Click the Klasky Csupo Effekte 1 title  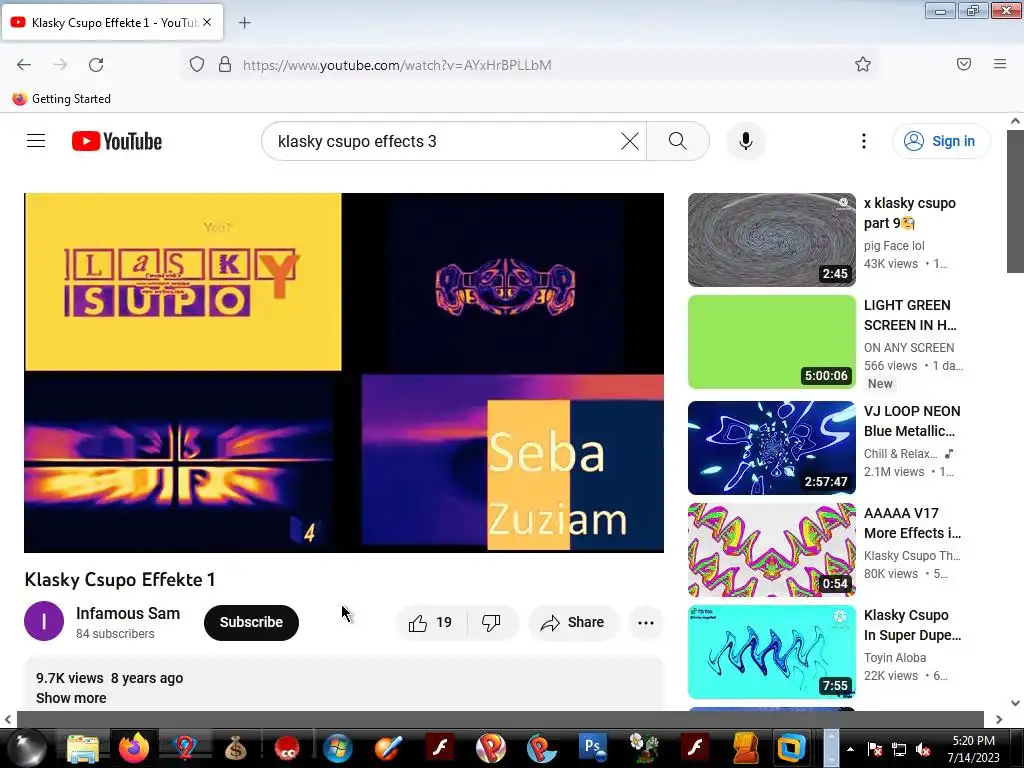(120, 579)
